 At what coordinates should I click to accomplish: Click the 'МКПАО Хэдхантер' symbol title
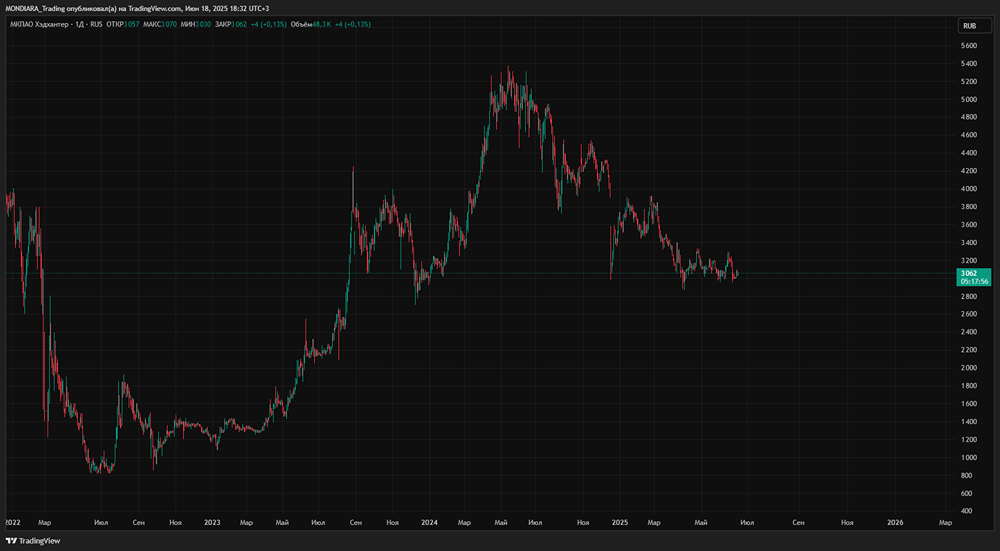39,24
